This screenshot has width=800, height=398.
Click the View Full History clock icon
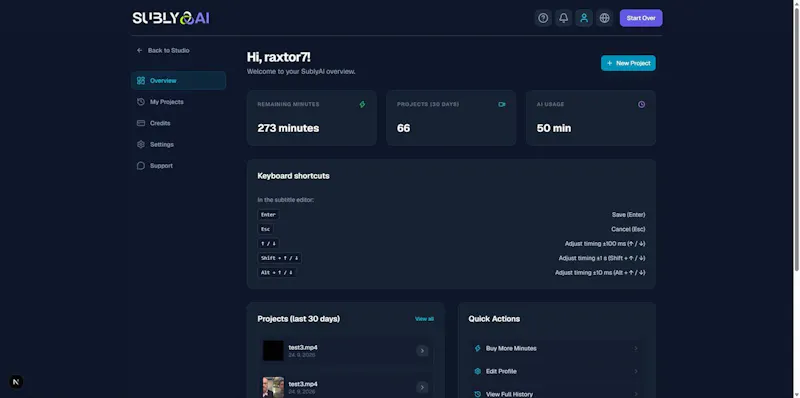478,394
